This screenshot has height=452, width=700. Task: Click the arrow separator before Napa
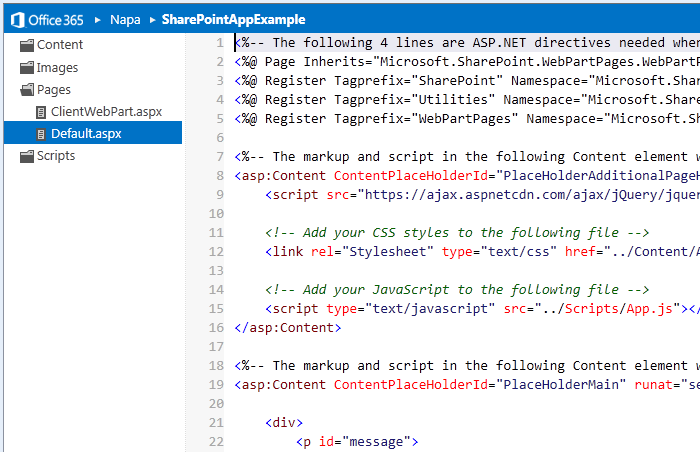(97, 20)
